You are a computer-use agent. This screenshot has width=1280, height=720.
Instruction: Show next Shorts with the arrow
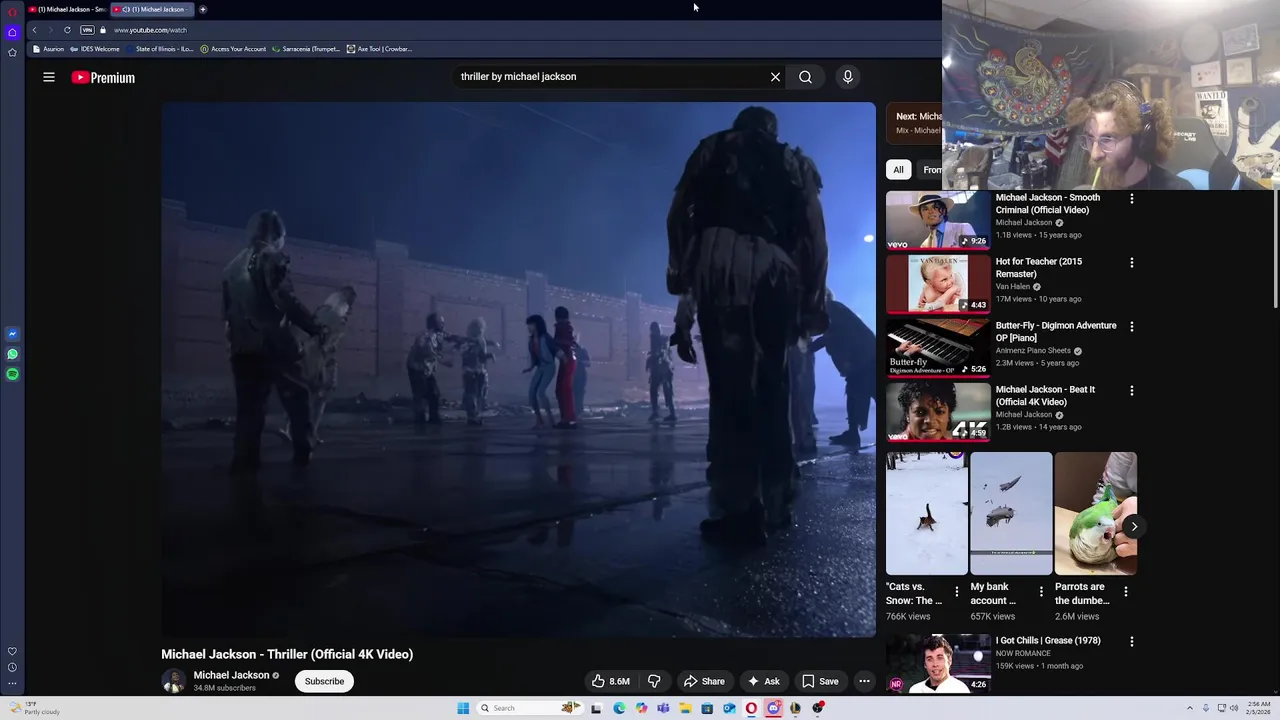point(1134,526)
